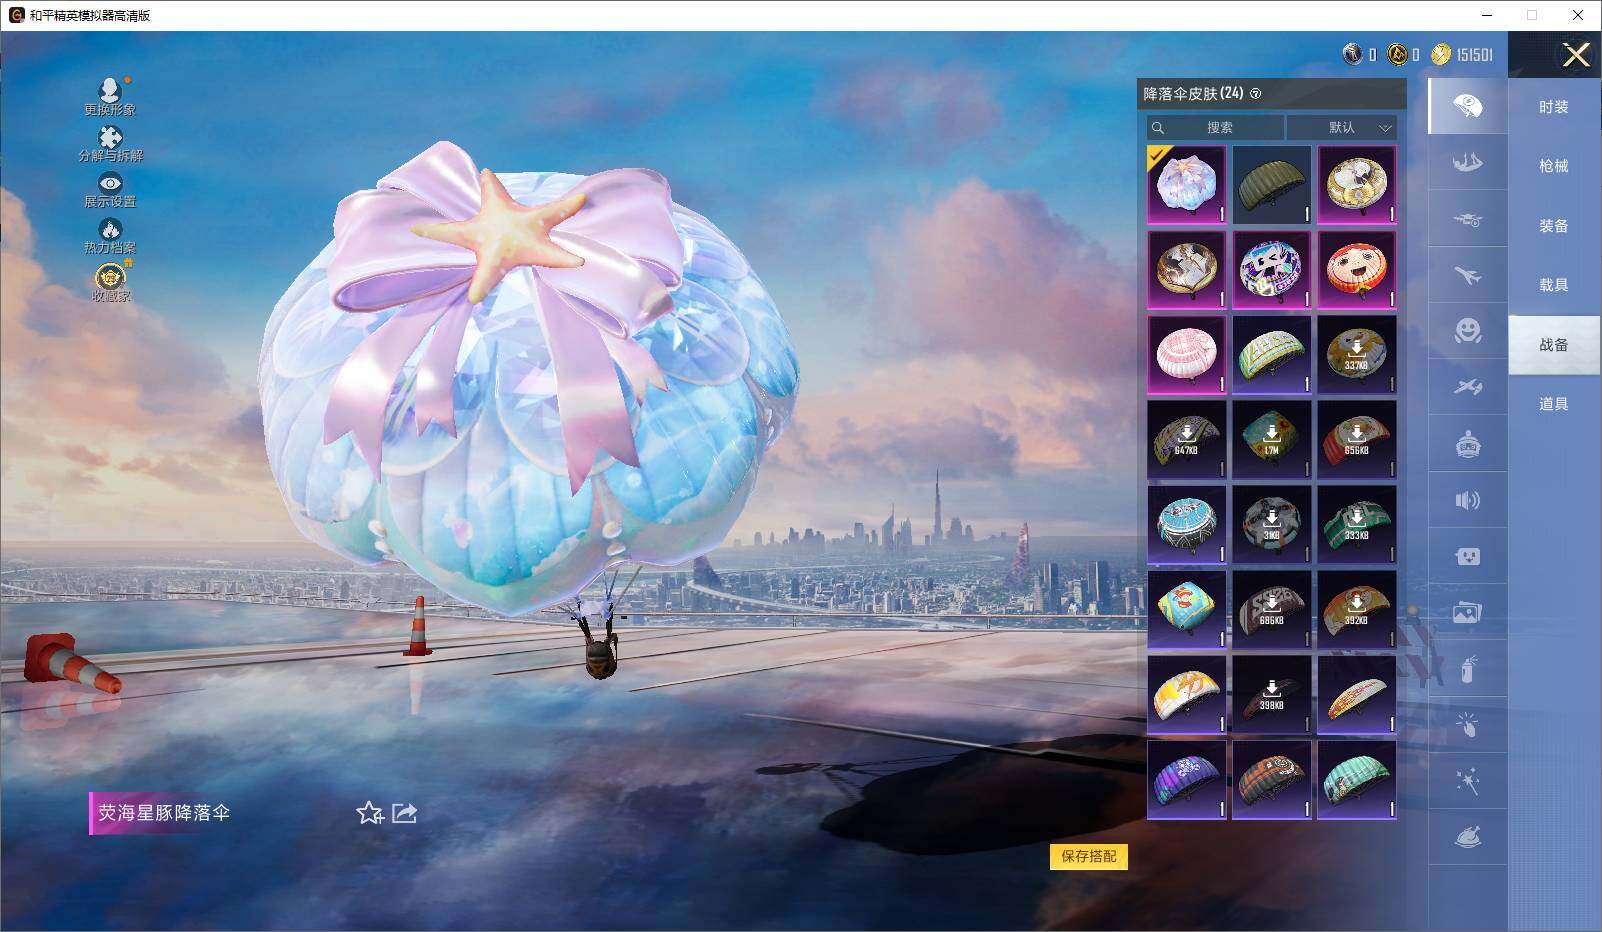Viewport: 1602px width, 932px height.
Task: Select skydiving pose category icon
Action: [1467, 162]
